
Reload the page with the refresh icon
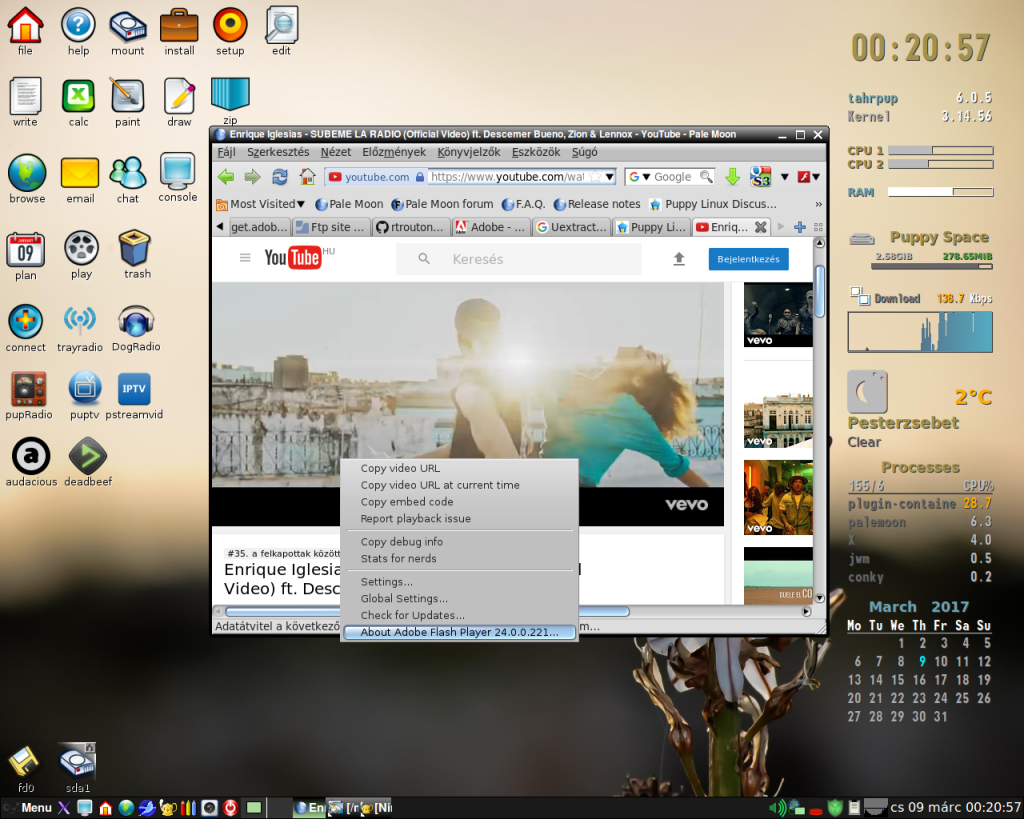coord(280,177)
